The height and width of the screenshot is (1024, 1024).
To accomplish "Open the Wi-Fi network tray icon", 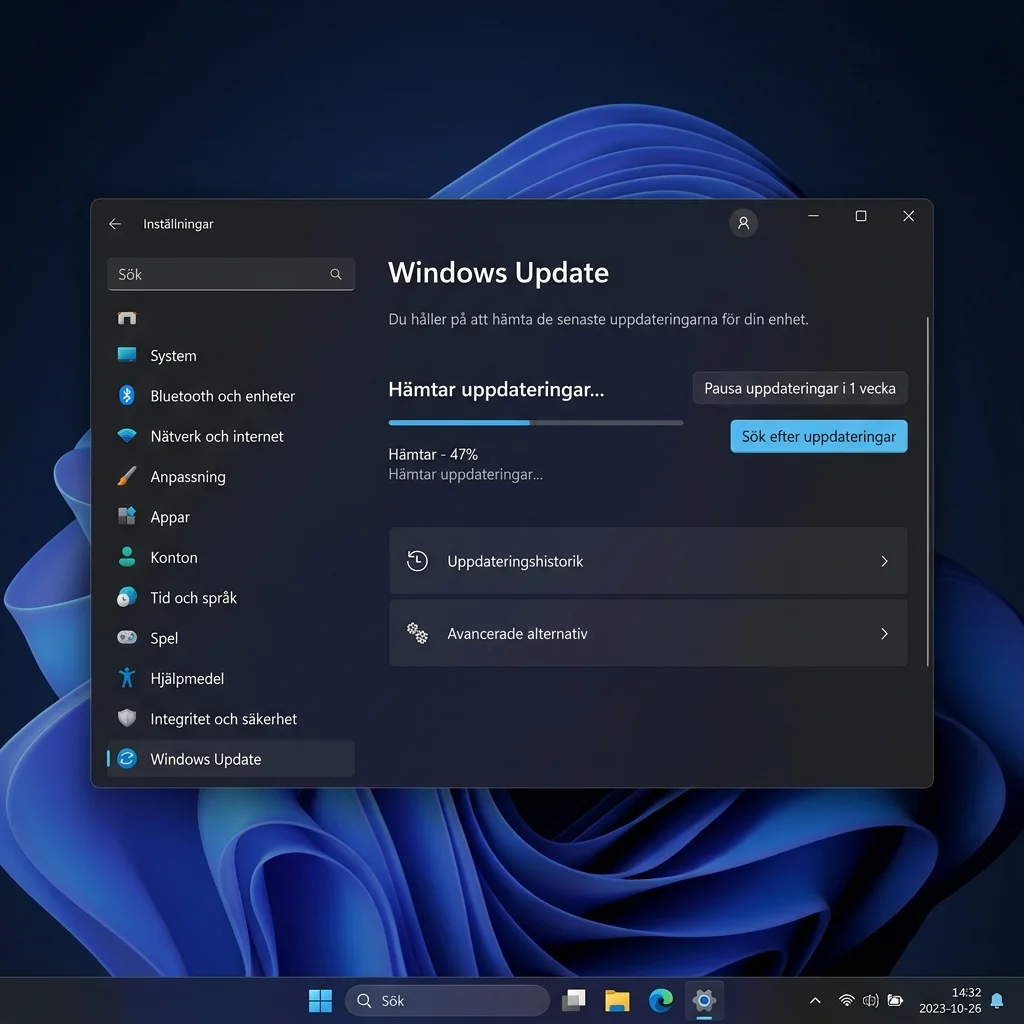I will pyautogui.click(x=846, y=1000).
